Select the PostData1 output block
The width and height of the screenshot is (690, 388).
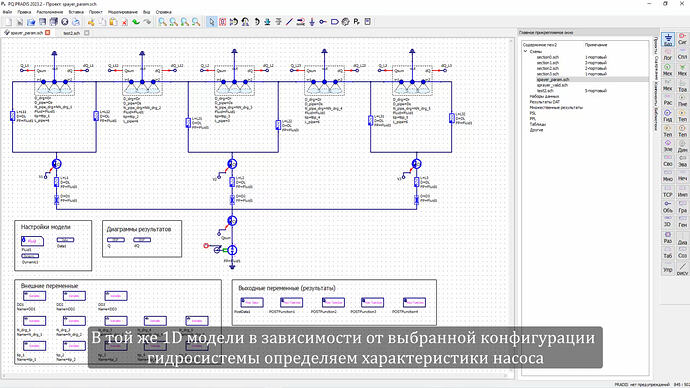coord(252,303)
